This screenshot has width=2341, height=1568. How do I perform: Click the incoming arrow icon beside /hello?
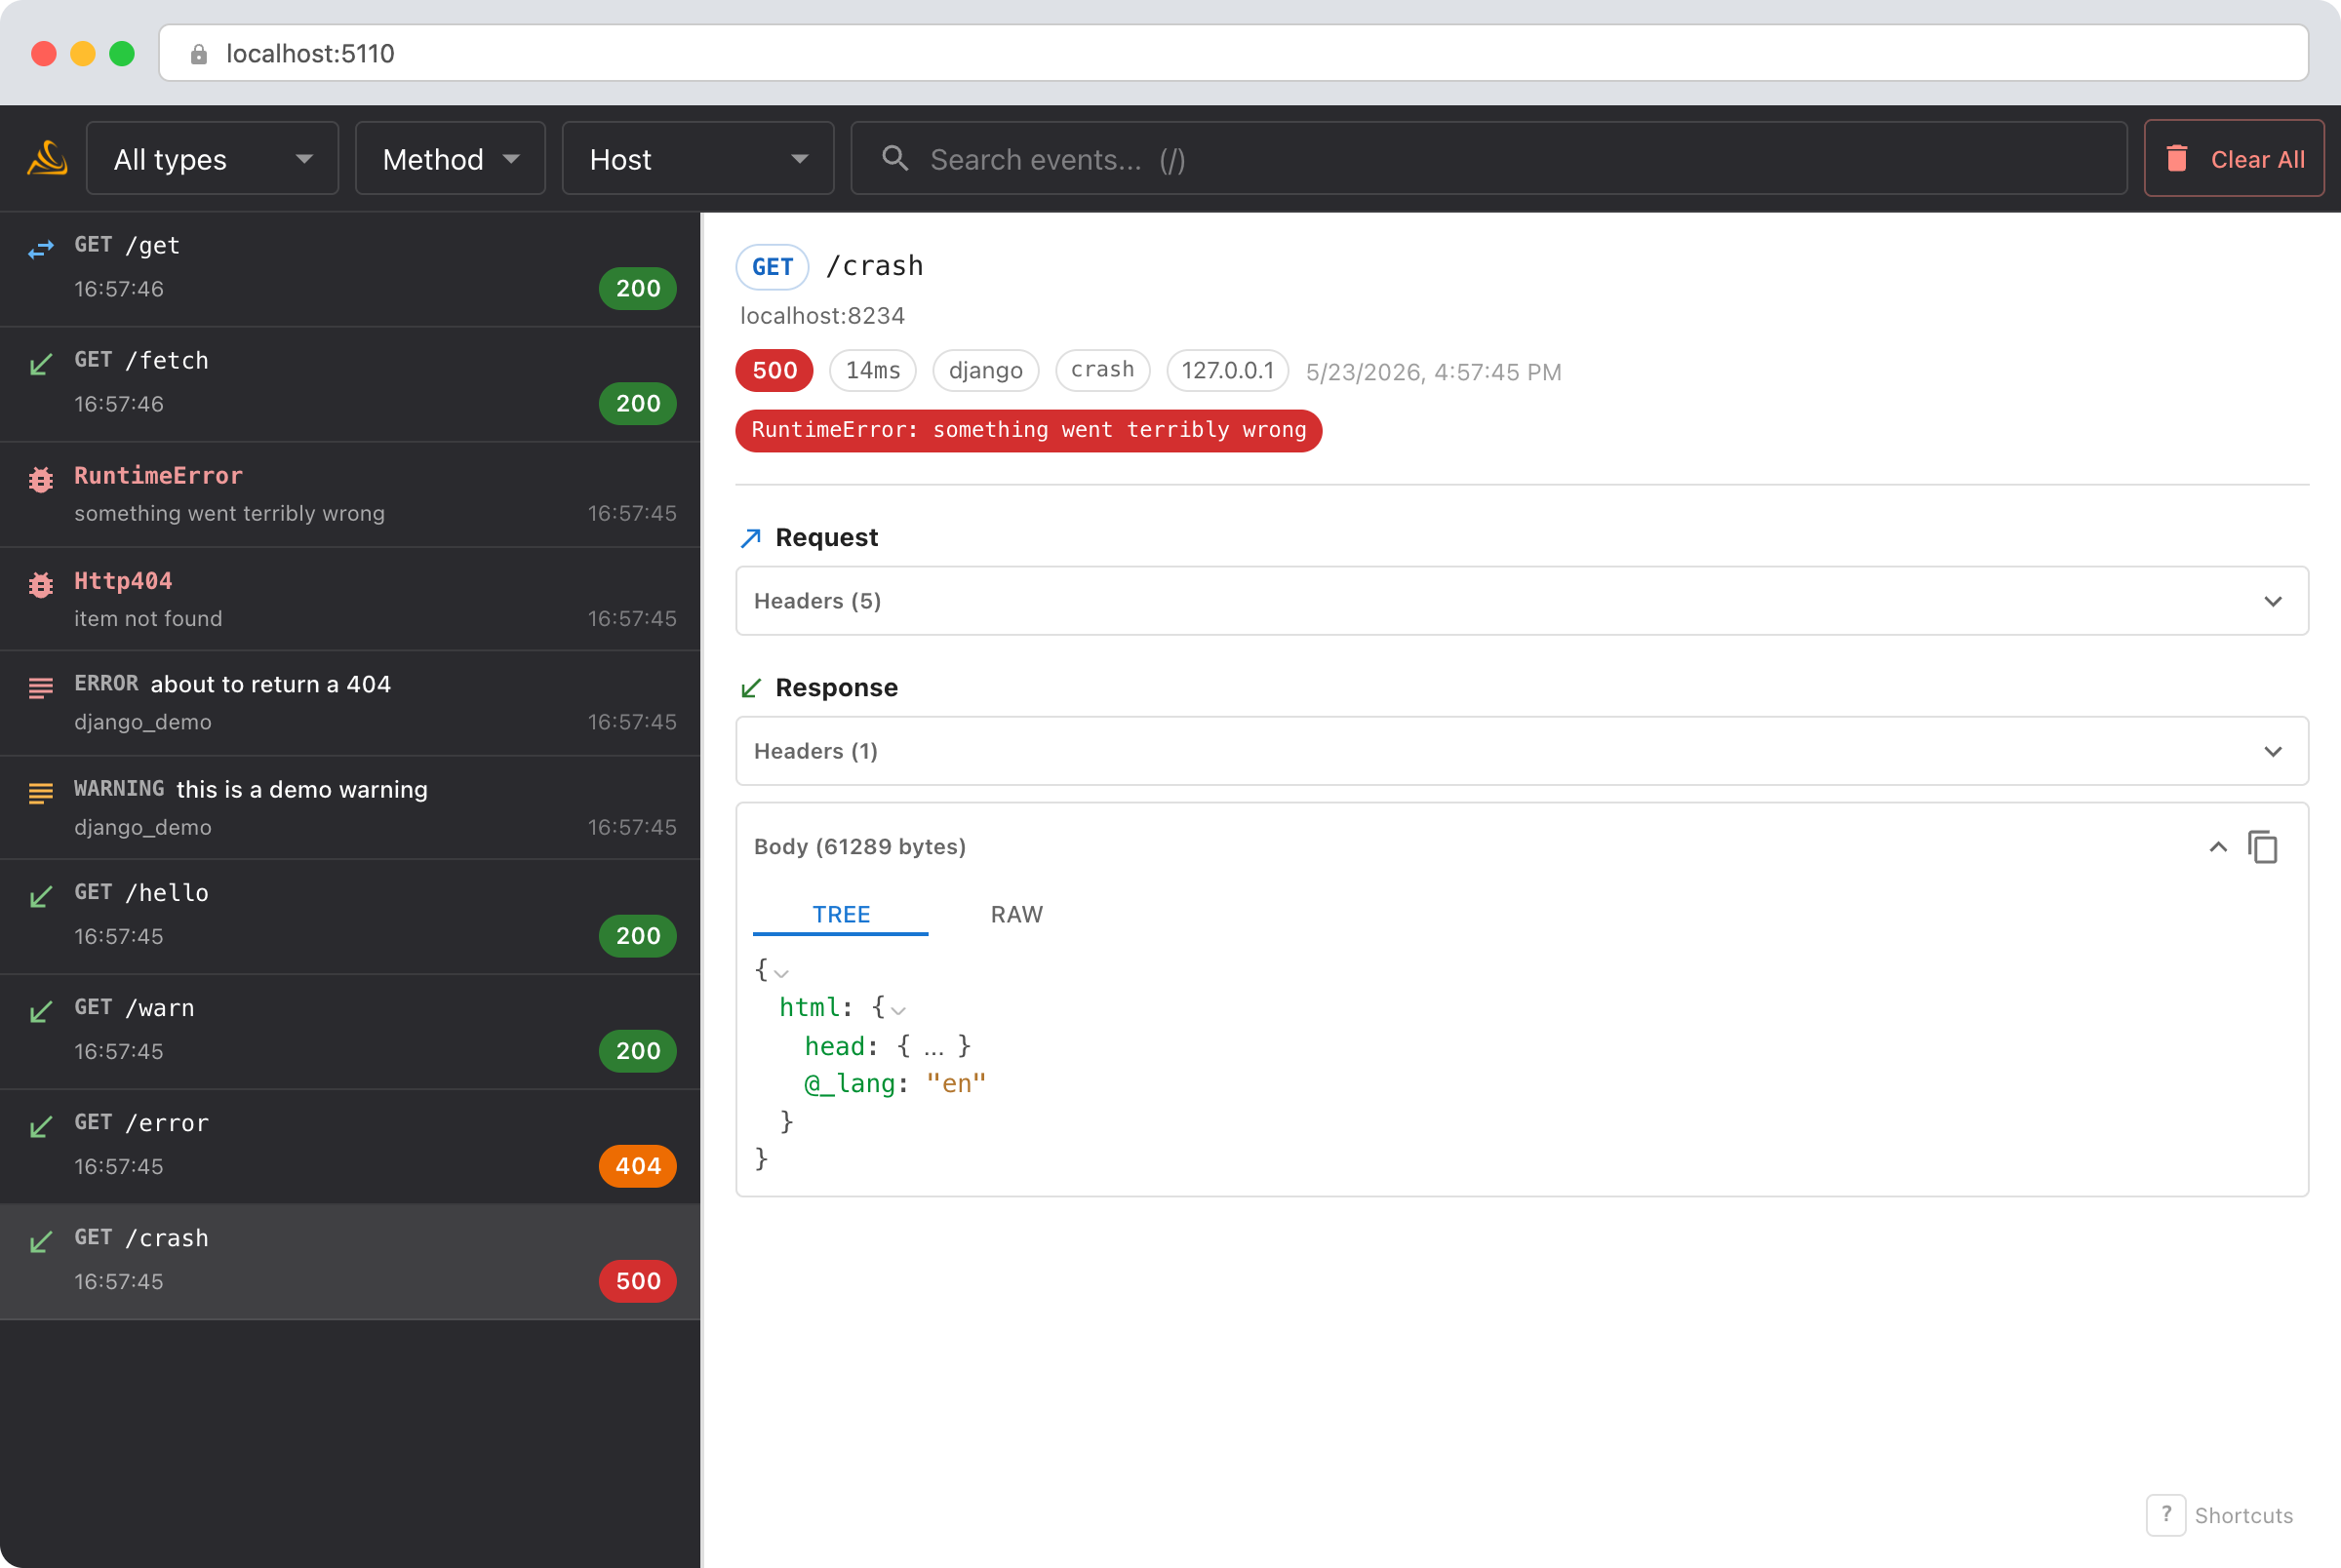point(41,897)
